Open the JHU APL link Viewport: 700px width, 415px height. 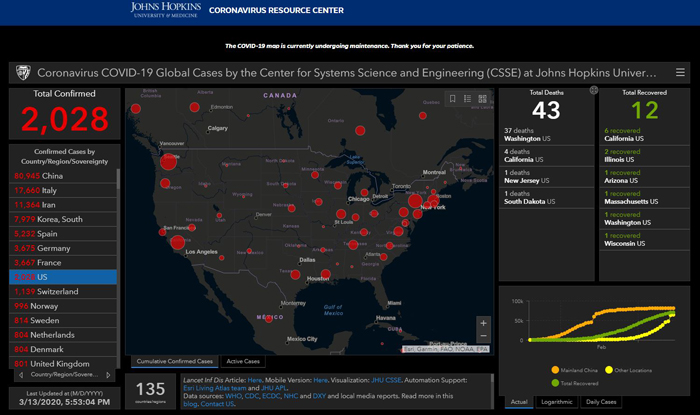click(x=274, y=388)
